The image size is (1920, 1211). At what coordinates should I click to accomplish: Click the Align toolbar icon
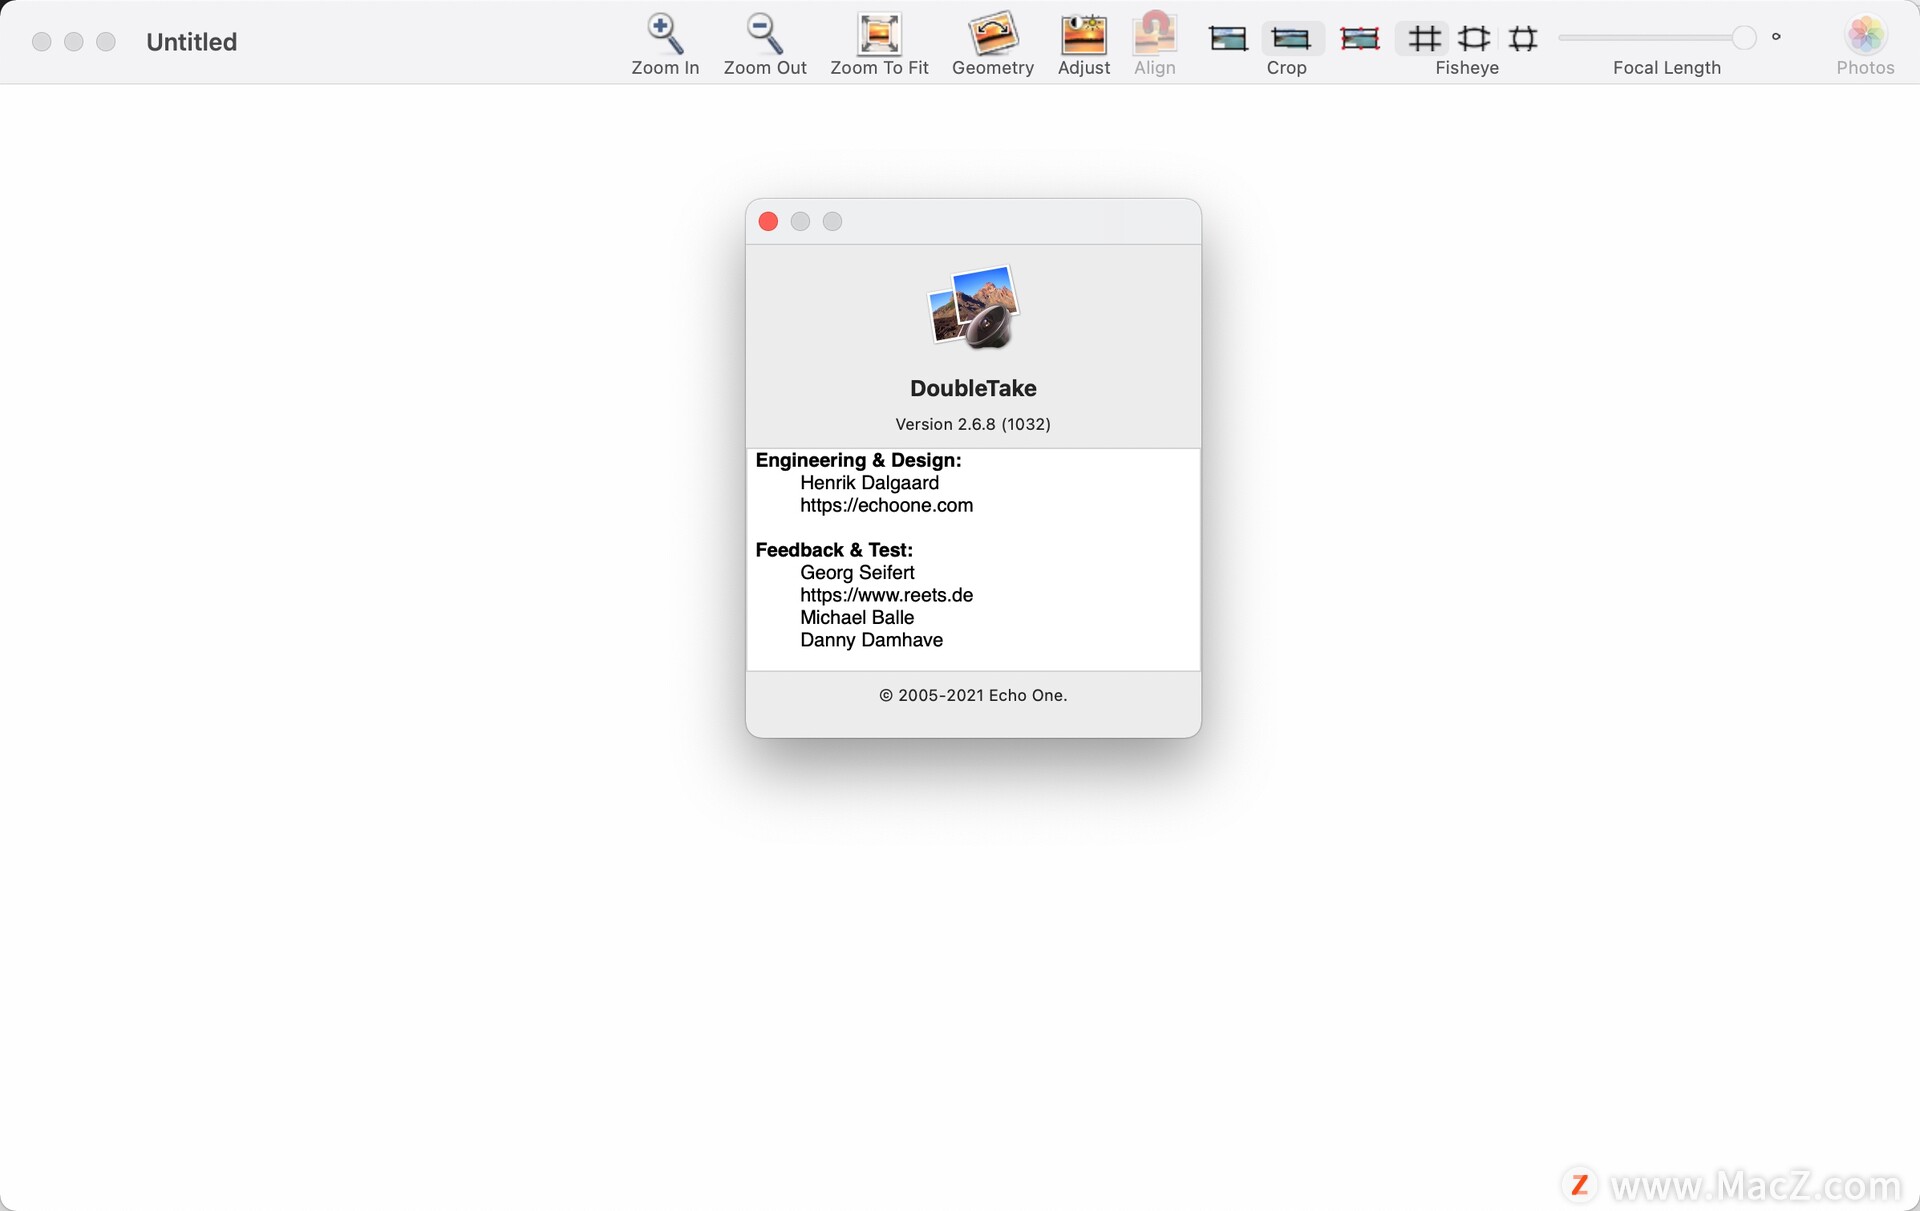point(1154,34)
